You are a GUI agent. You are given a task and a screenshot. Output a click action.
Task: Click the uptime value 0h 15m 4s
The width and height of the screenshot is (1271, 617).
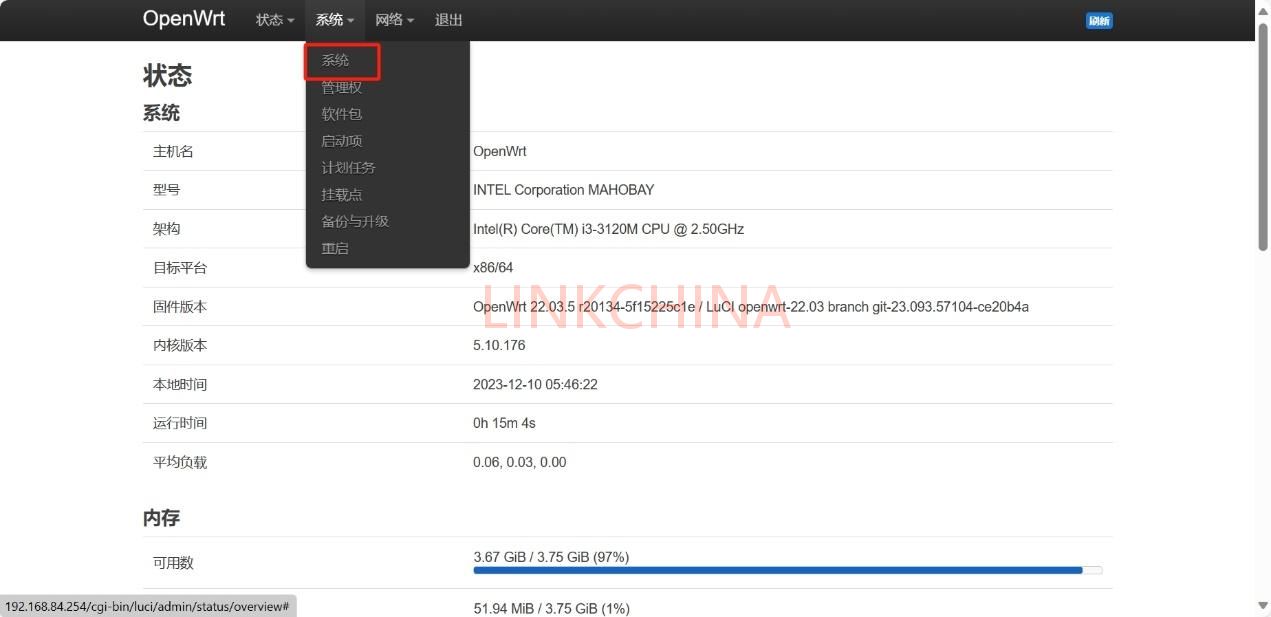click(504, 423)
